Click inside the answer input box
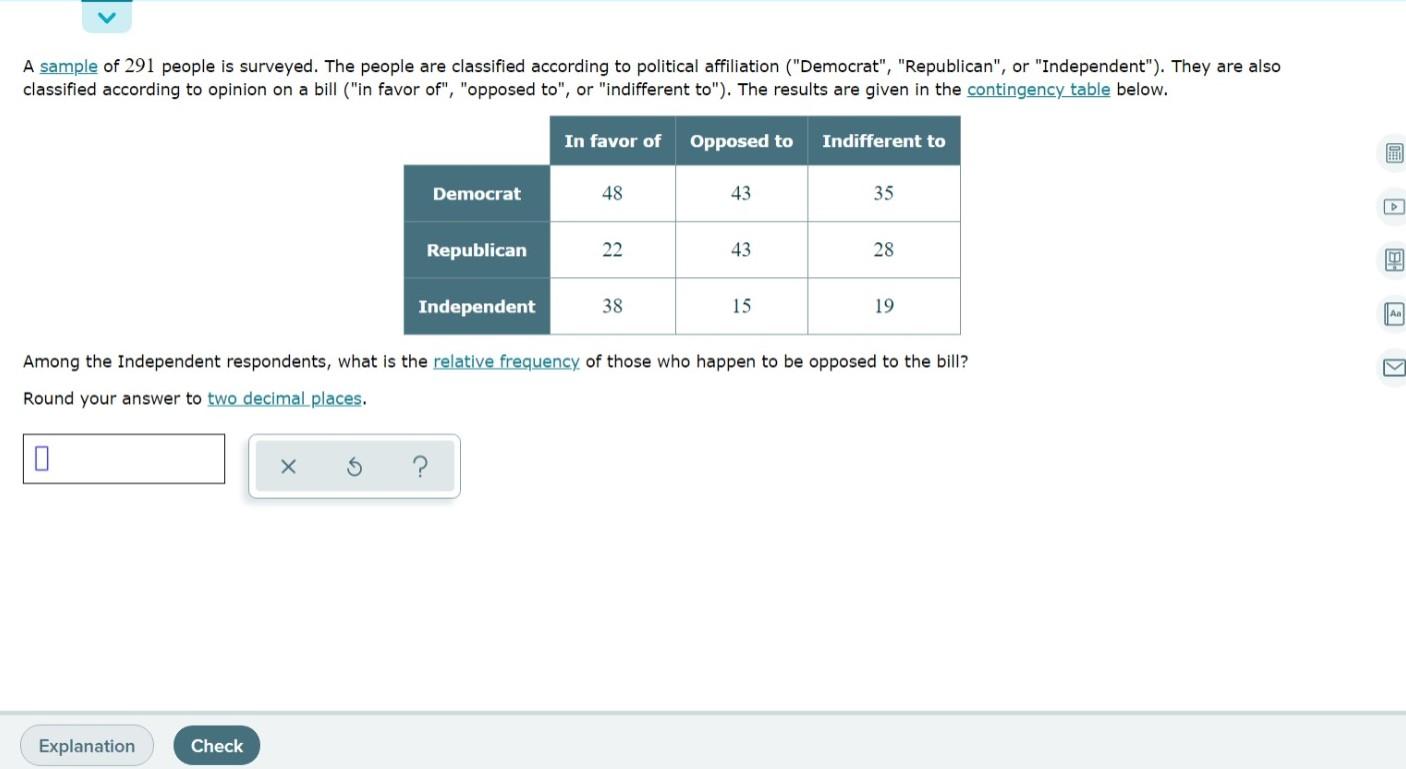This screenshot has height=769, width=1406. (123, 458)
